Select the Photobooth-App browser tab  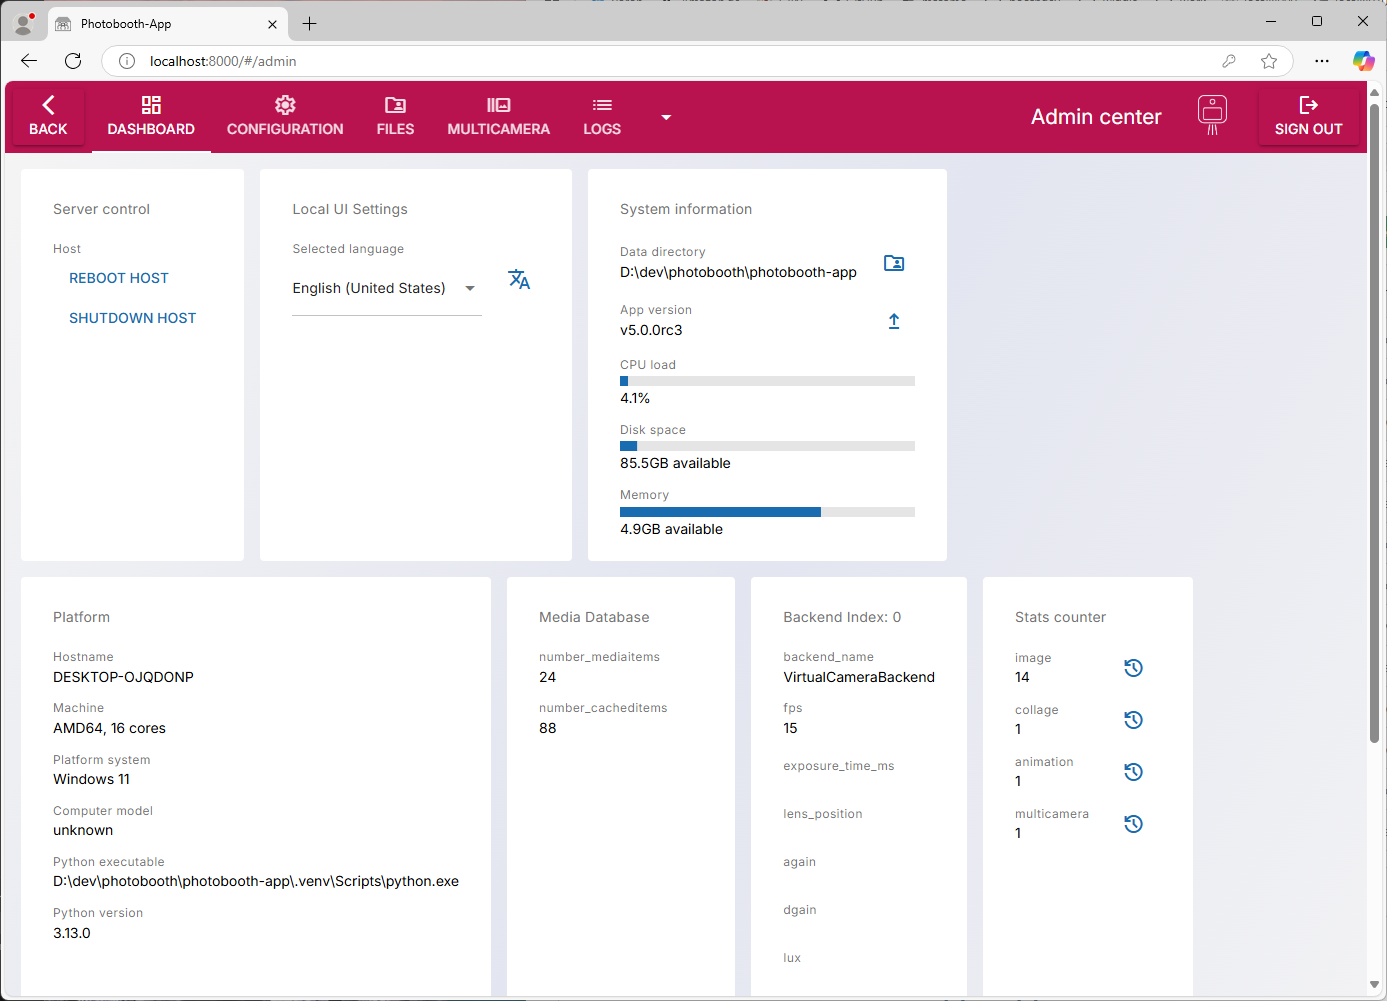coord(168,24)
